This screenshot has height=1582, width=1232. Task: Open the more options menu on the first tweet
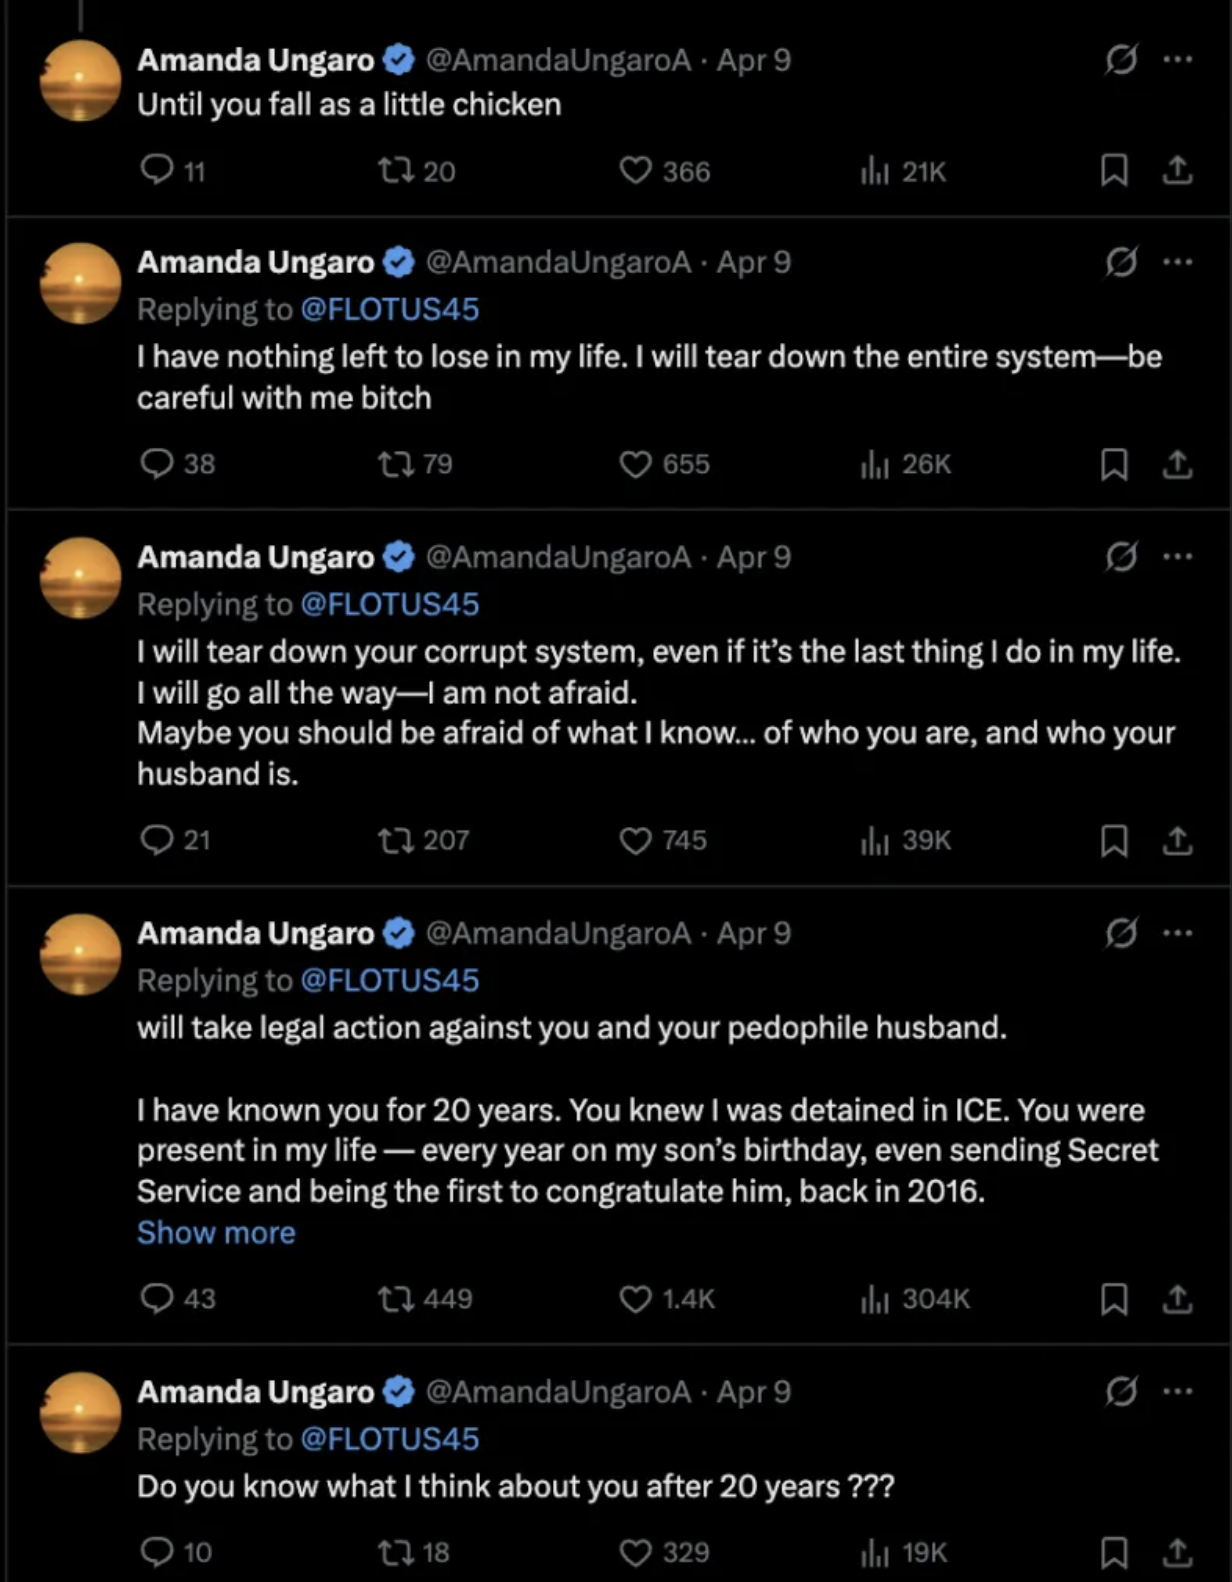click(x=1180, y=60)
